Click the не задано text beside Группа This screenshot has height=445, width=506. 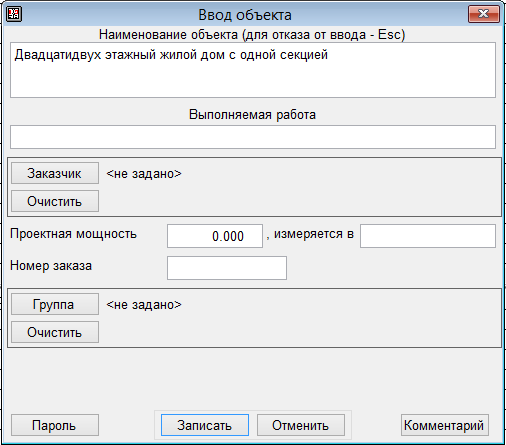pyautogui.click(x=144, y=305)
